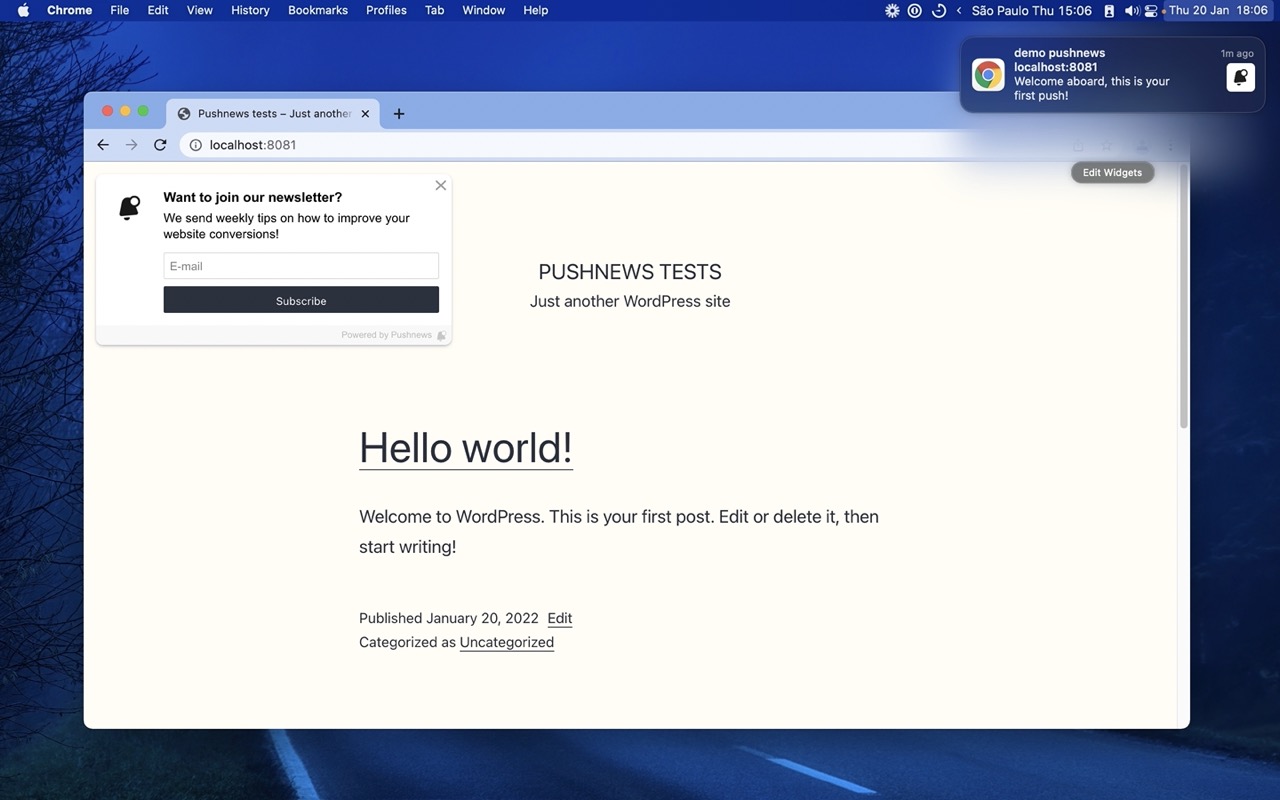Click the 1m ago notification timestamp
The height and width of the screenshot is (800, 1280).
tap(1237, 54)
